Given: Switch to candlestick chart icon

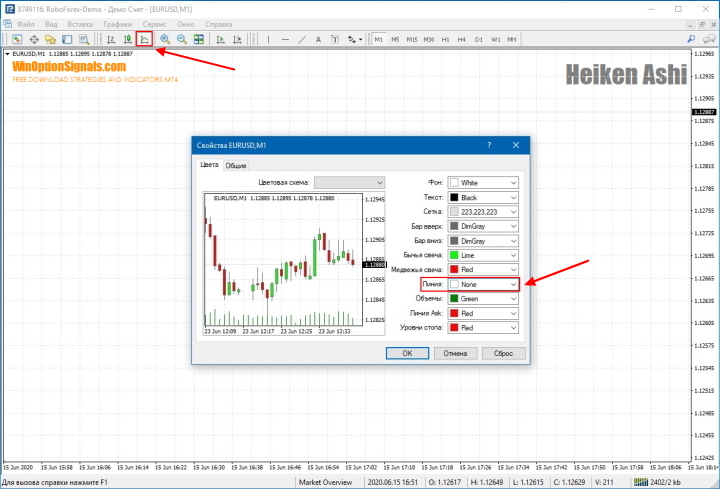Looking at the screenshot, I should (128, 39).
